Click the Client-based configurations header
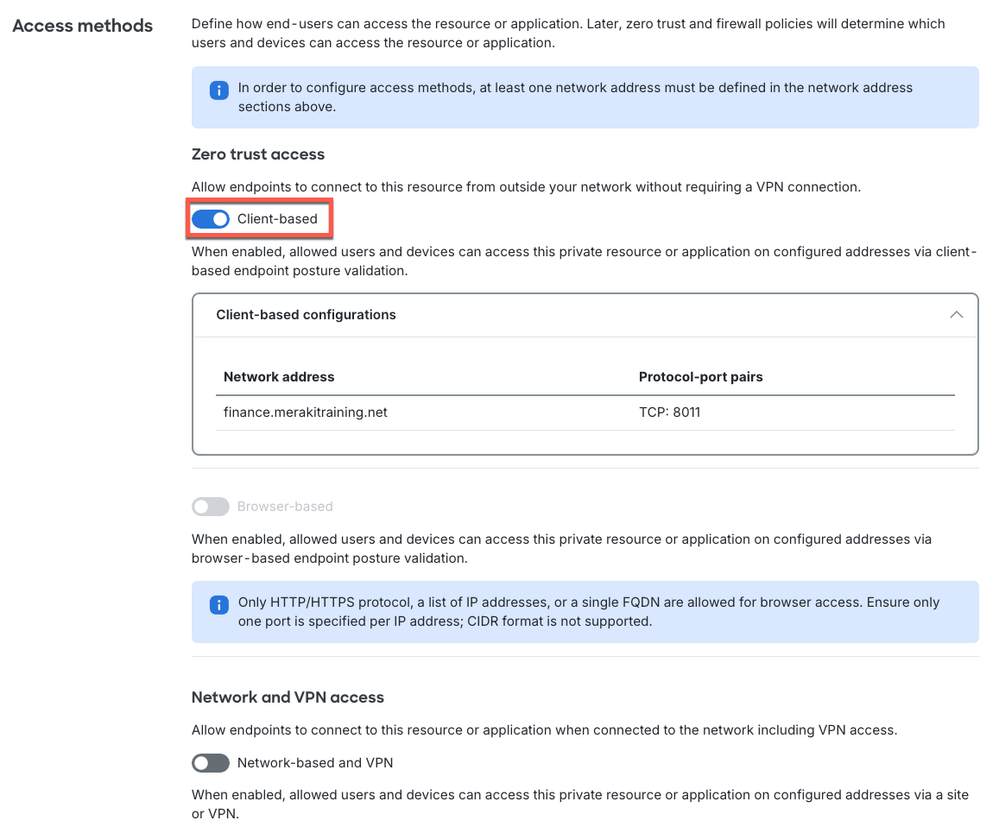This screenshot has height=838, width=999. pyautogui.click(x=306, y=315)
